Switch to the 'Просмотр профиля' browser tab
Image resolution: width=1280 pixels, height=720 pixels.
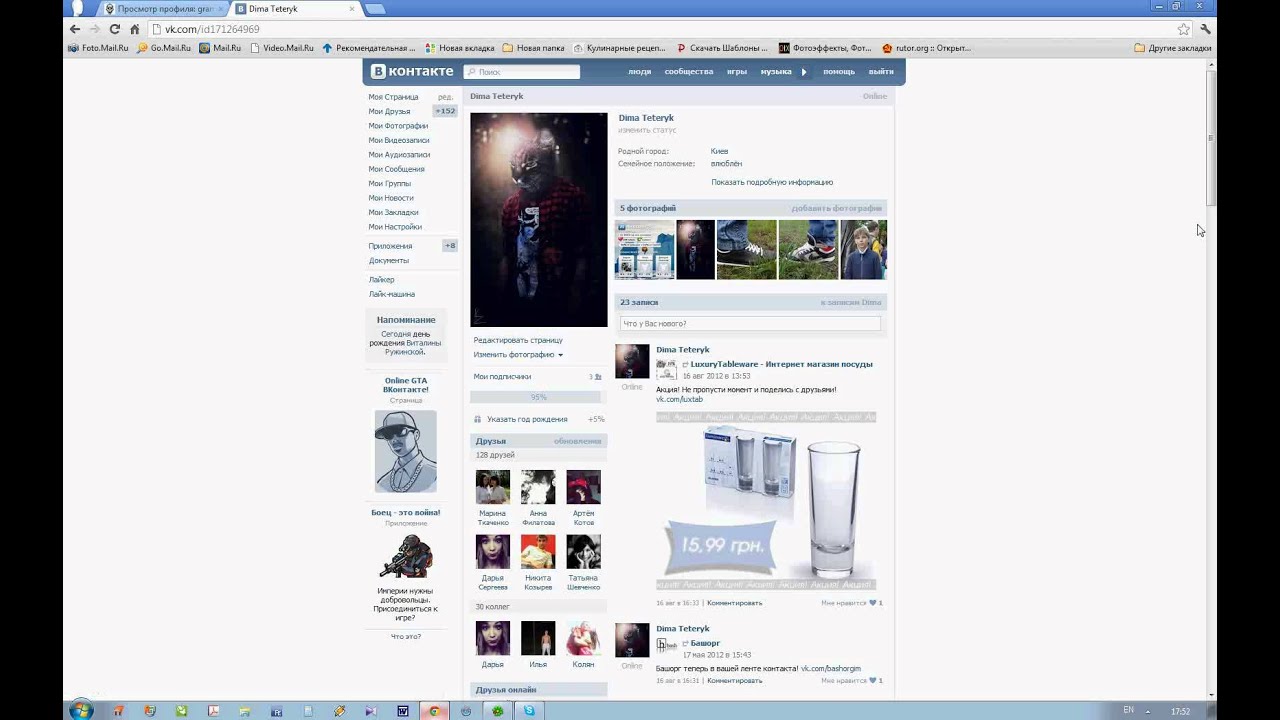[x=165, y=9]
